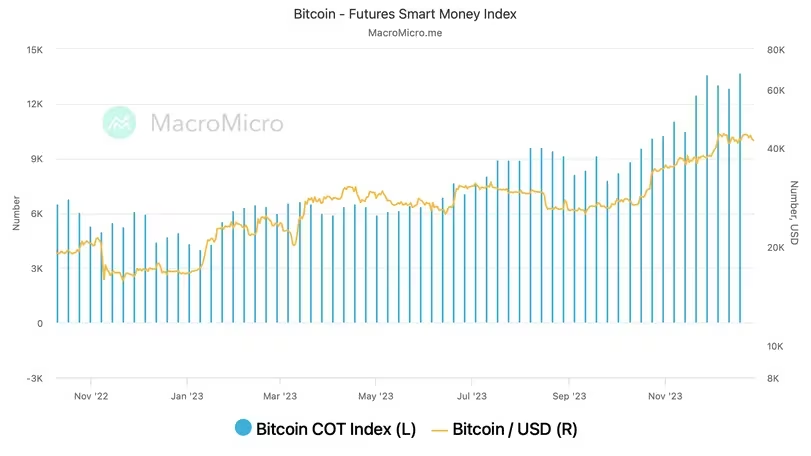Open the MacroMicro.me source link

tap(405, 33)
